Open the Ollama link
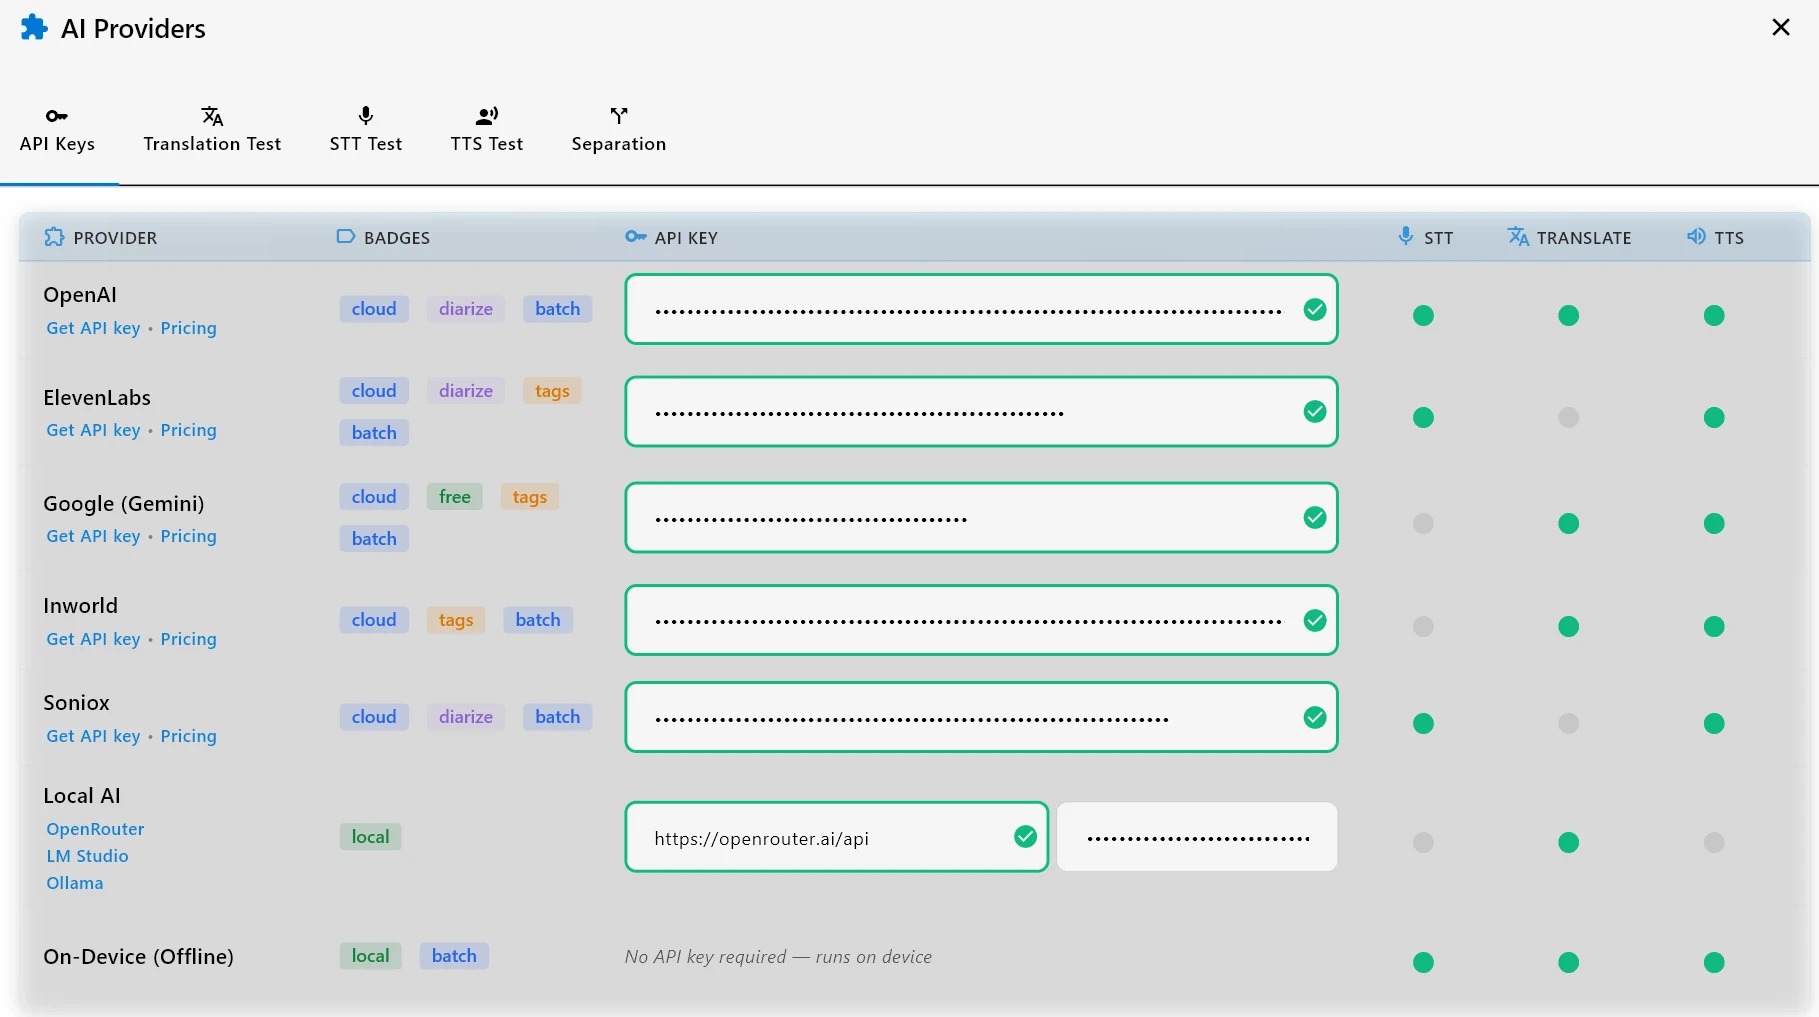The width and height of the screenshot is (1819, 1017). coord(75,883)
